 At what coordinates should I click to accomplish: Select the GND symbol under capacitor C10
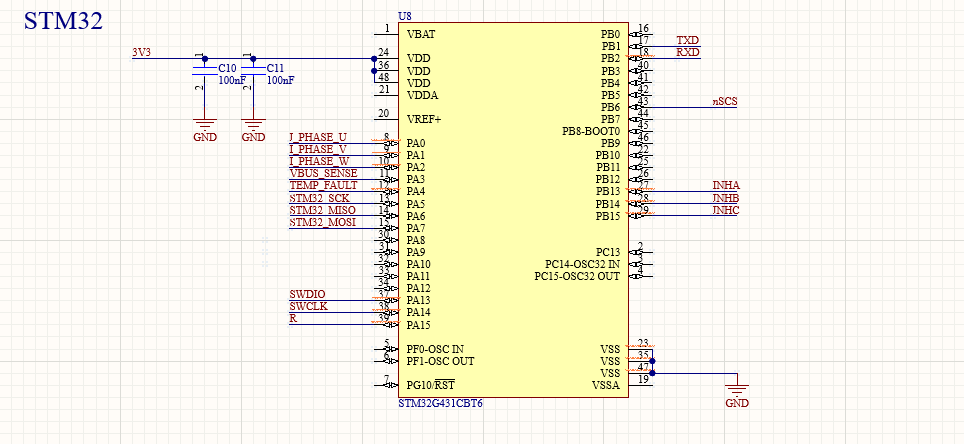click(x=205, y=130)
